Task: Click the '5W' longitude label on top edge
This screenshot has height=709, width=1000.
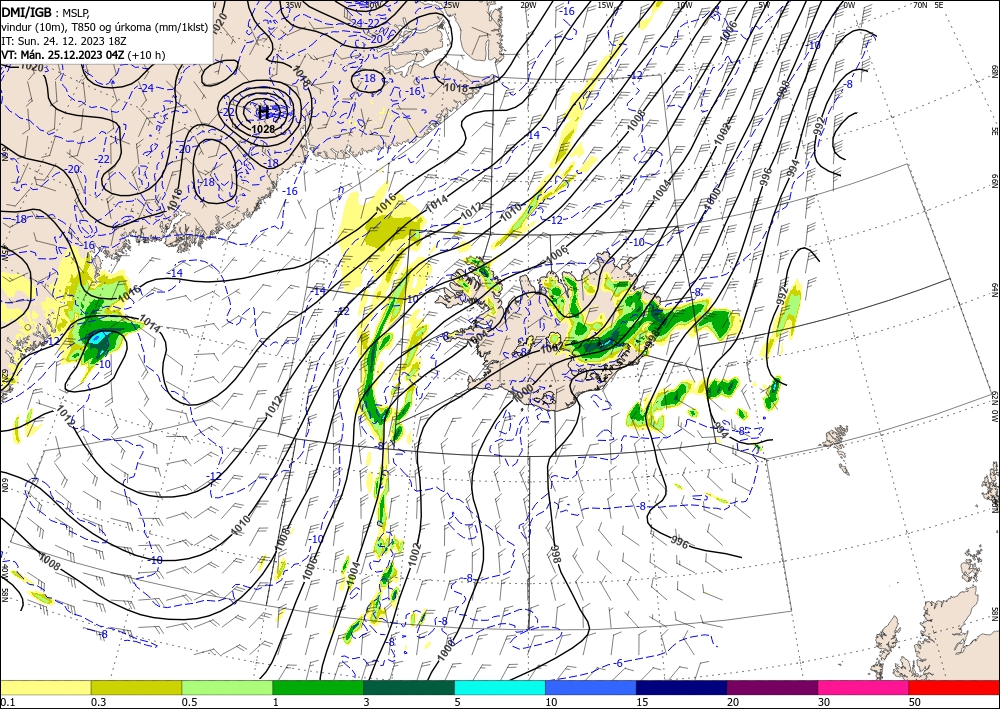Action: coord(764,4)
